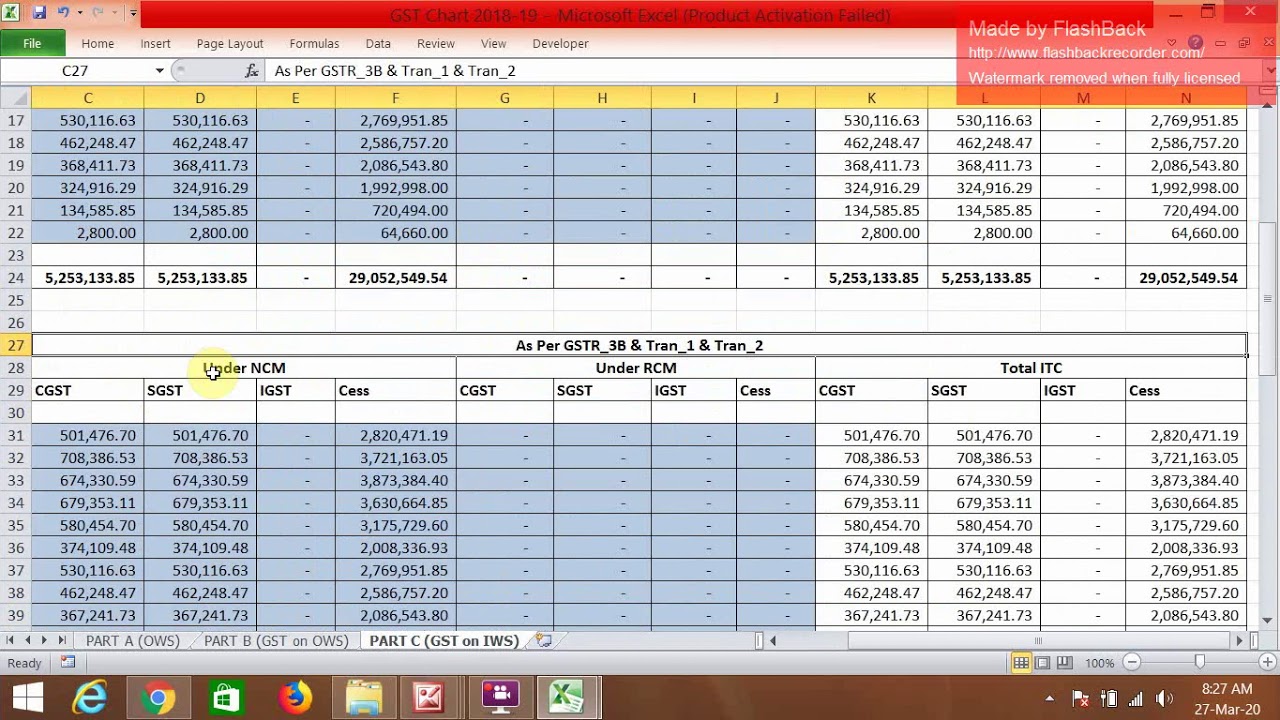Select column F header
Image resolution: width=1280 pixels, height=720 pixels.
click(x=395, y=98)
